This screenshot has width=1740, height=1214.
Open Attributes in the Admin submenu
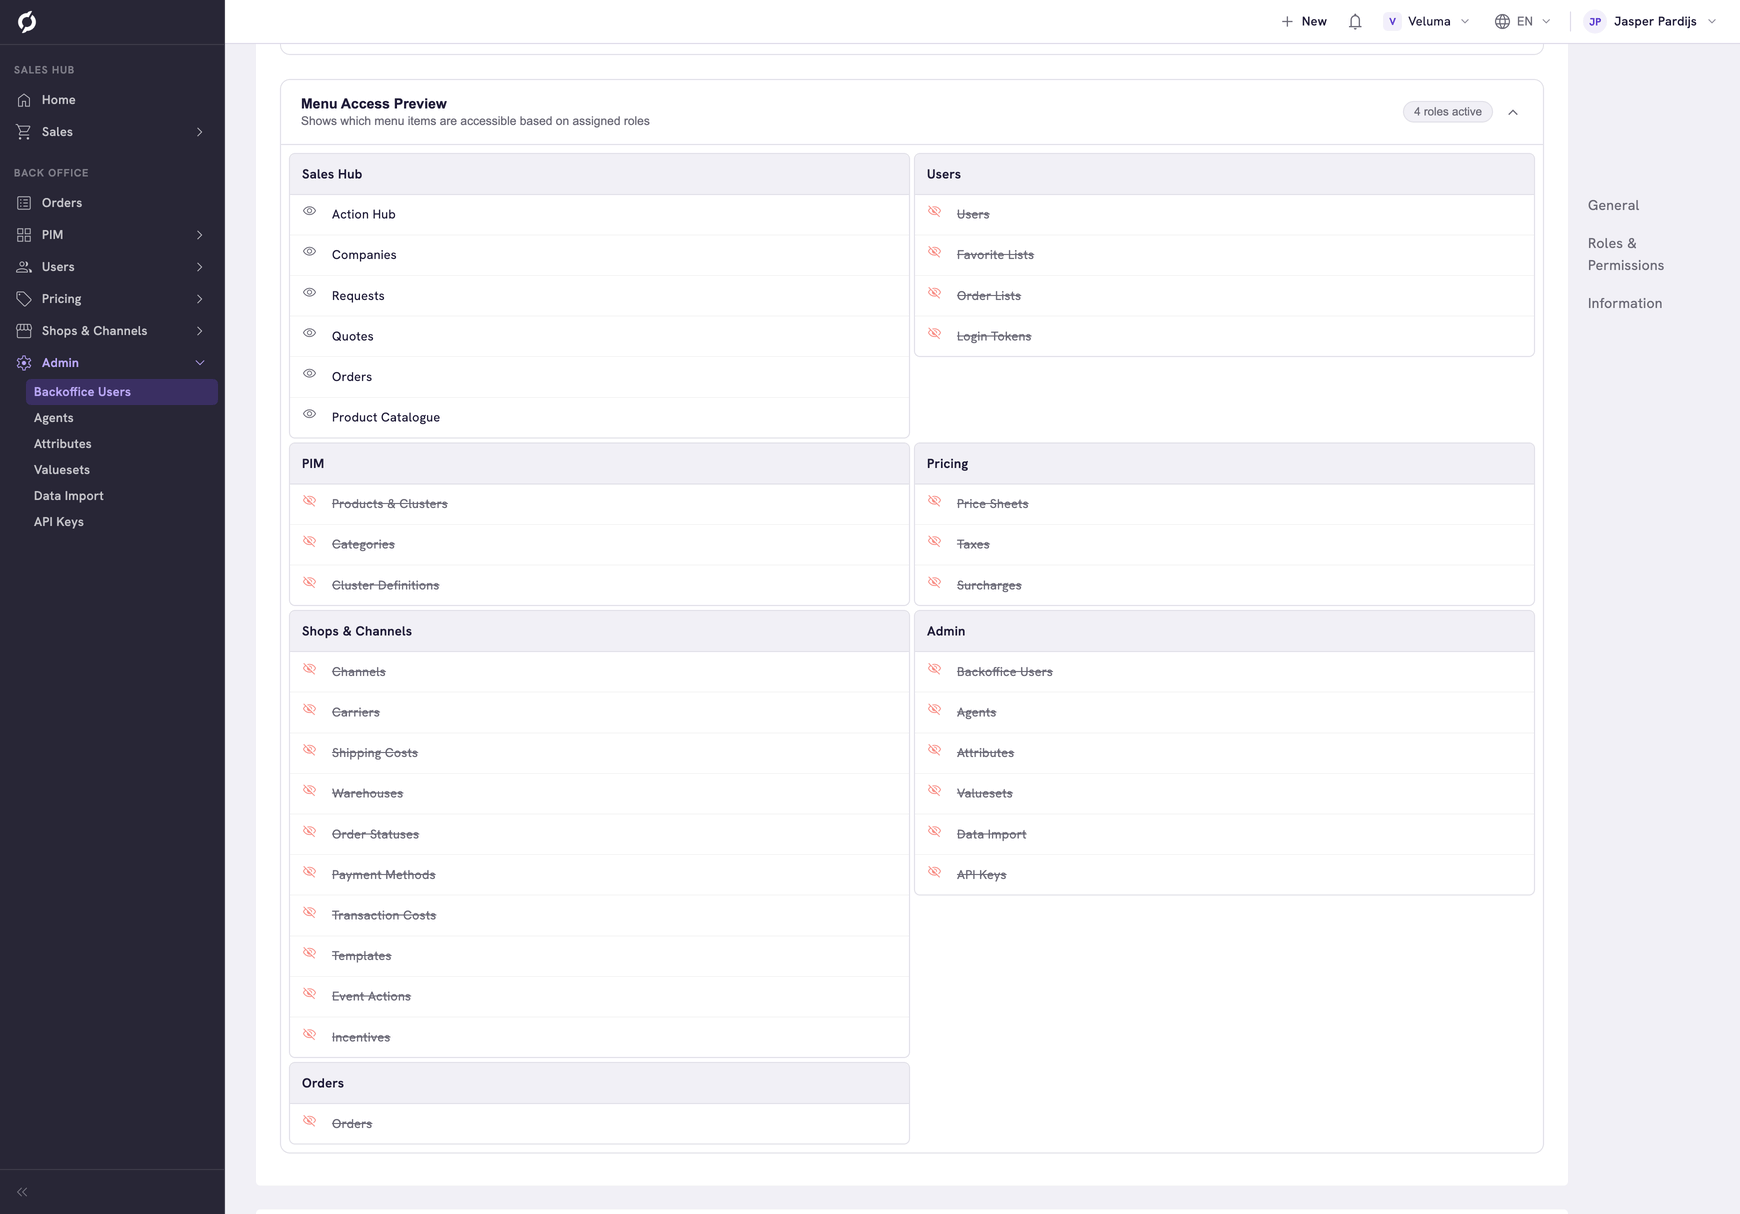[x=63, y=444]
